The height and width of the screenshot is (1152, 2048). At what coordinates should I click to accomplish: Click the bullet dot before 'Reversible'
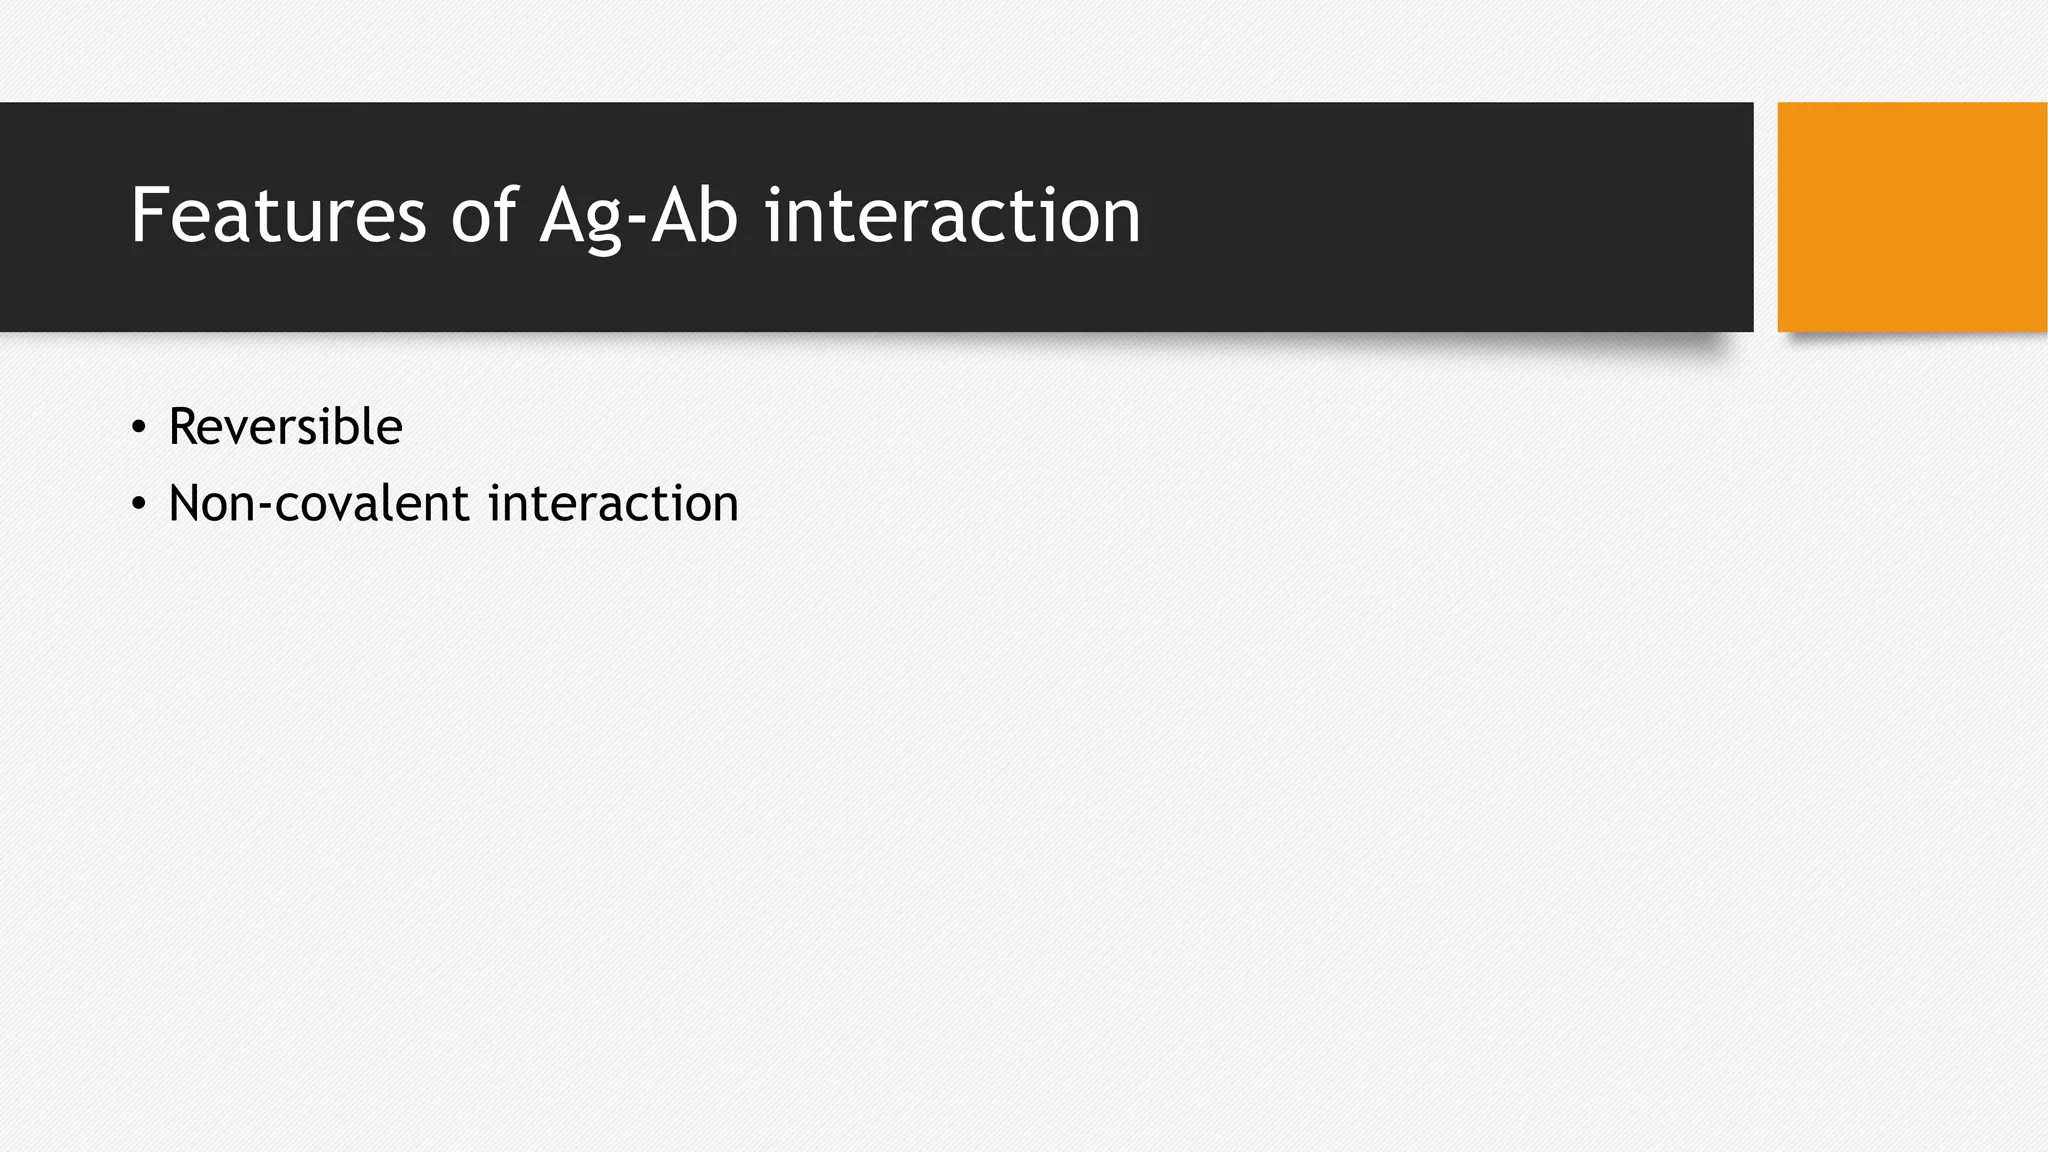[138, 429]
